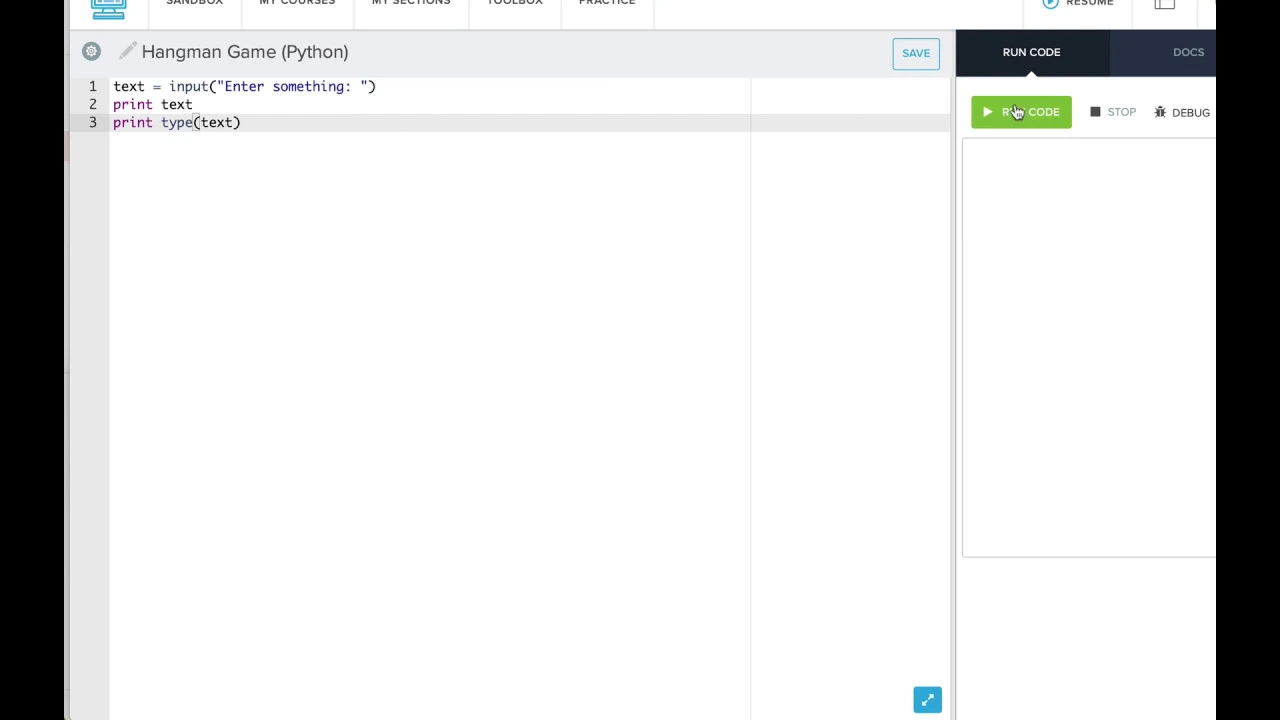Click the Resume link
This screenshot has width=1280, height=720.
click(1089, 3)
